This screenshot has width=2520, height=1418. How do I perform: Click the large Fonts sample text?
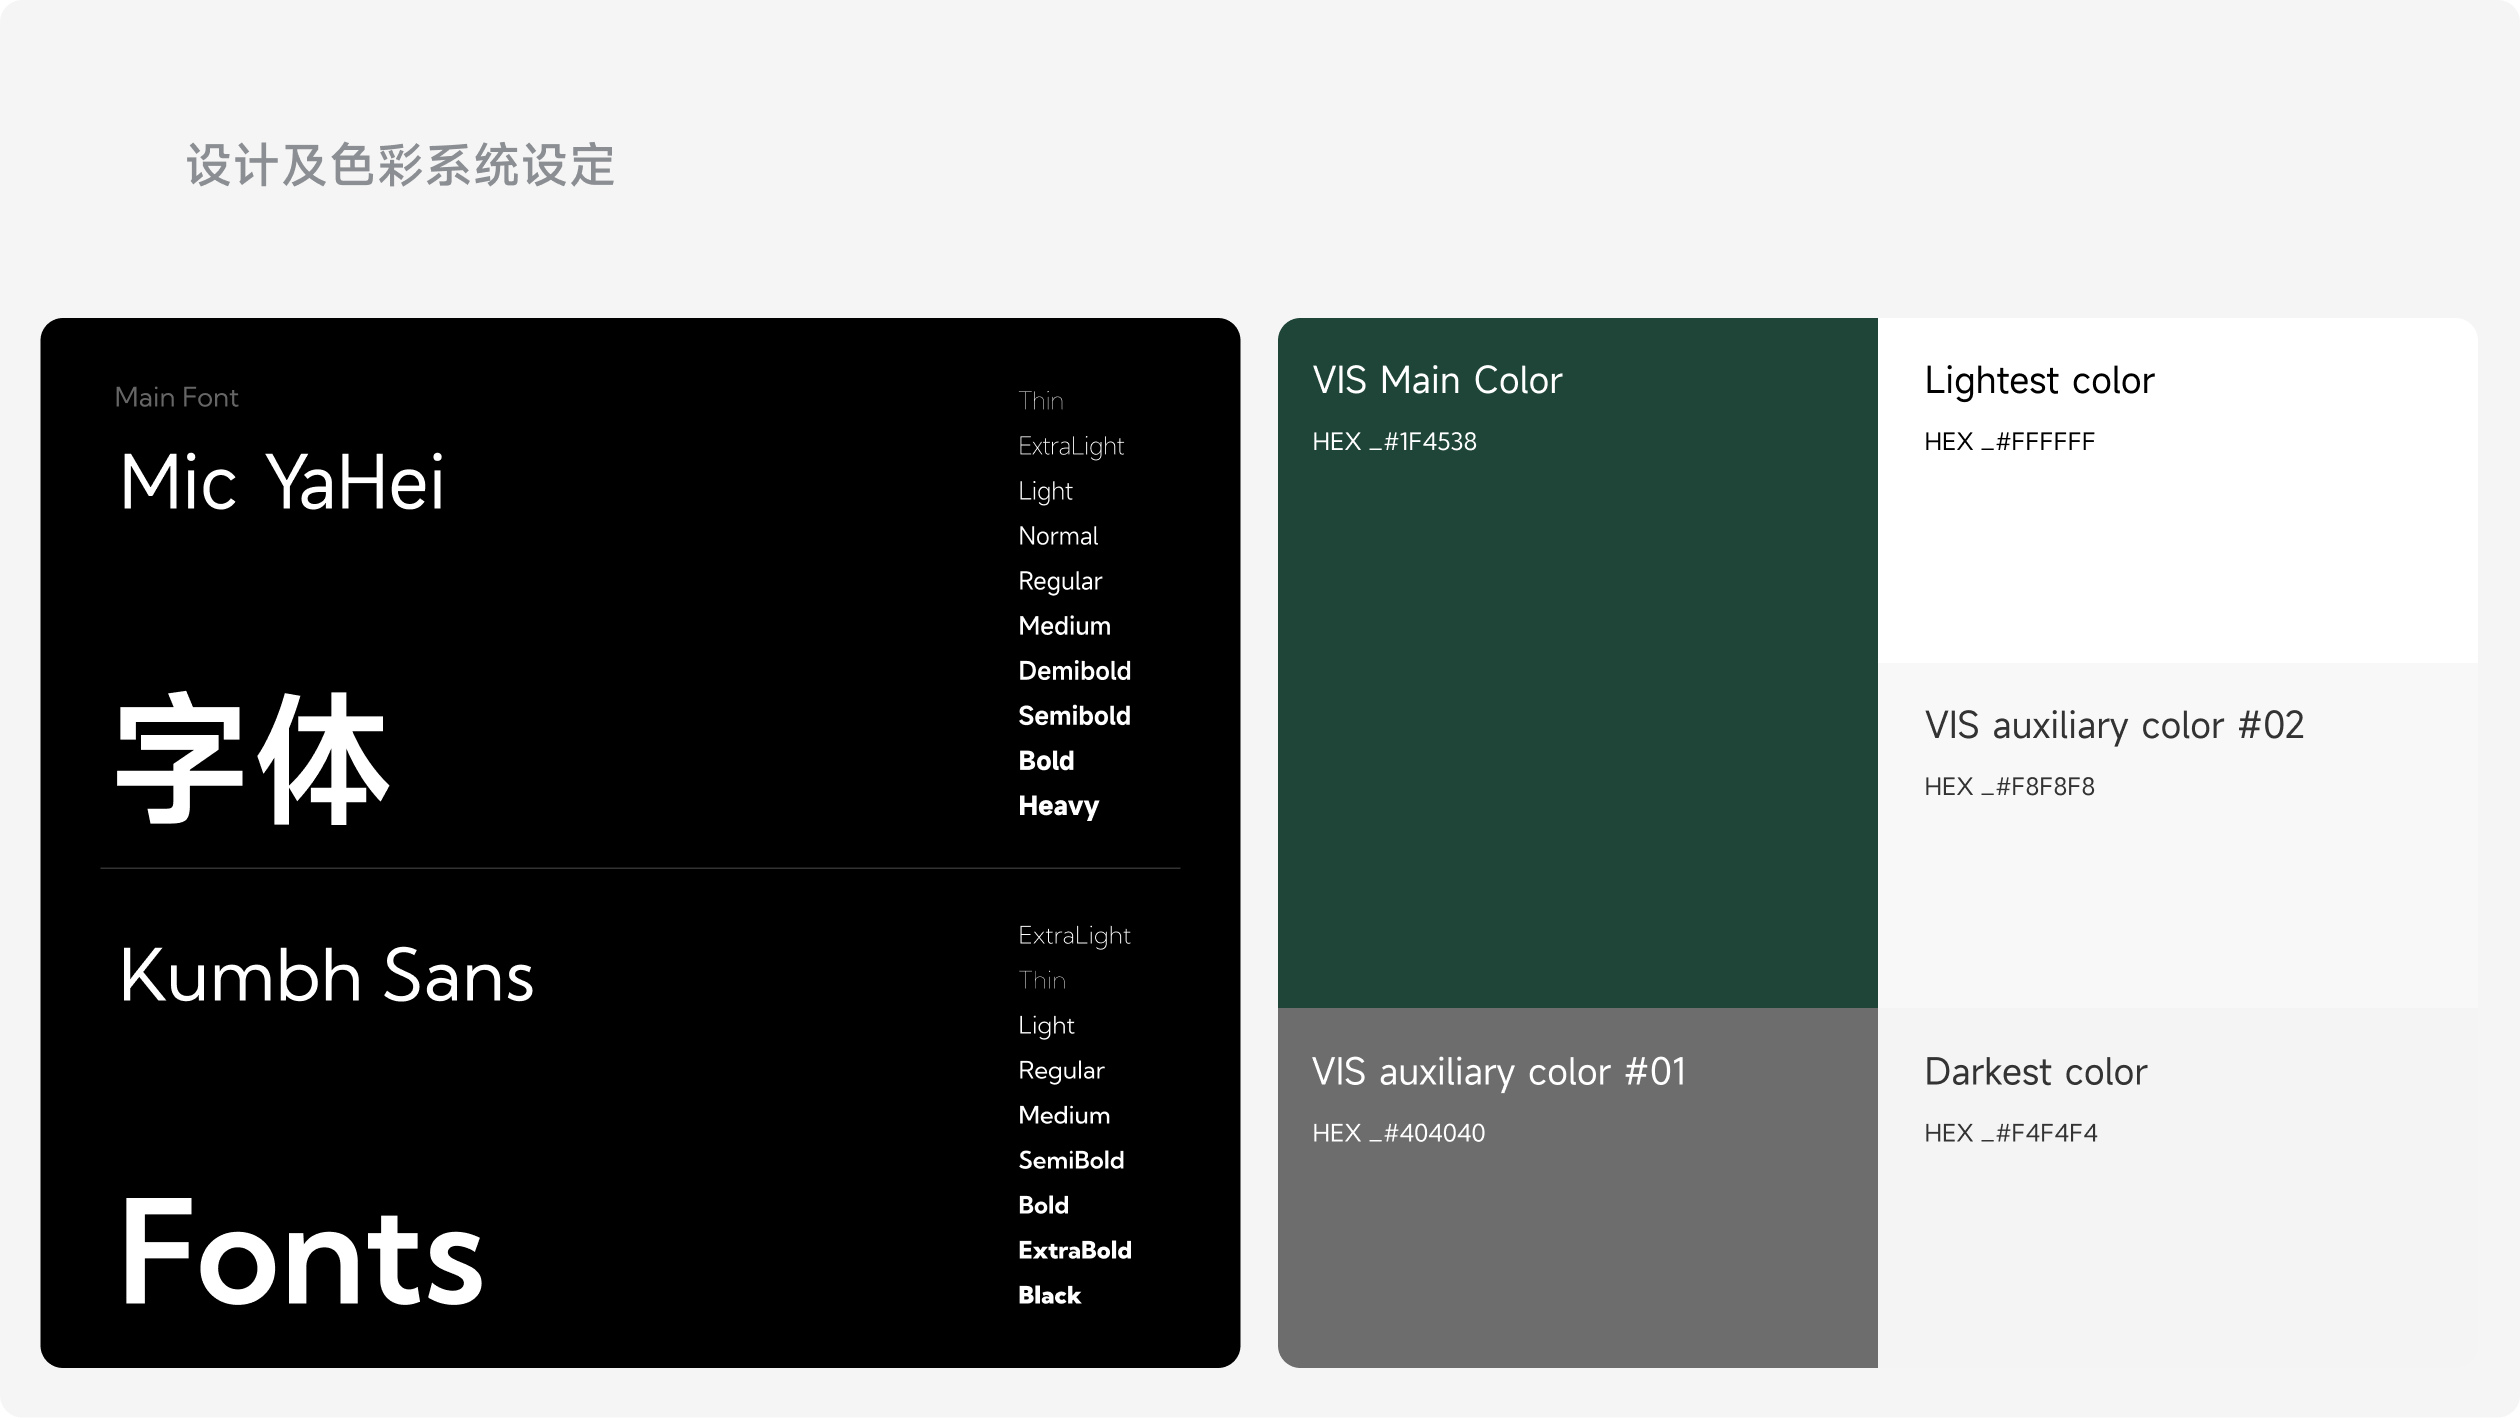(301, 1252)
